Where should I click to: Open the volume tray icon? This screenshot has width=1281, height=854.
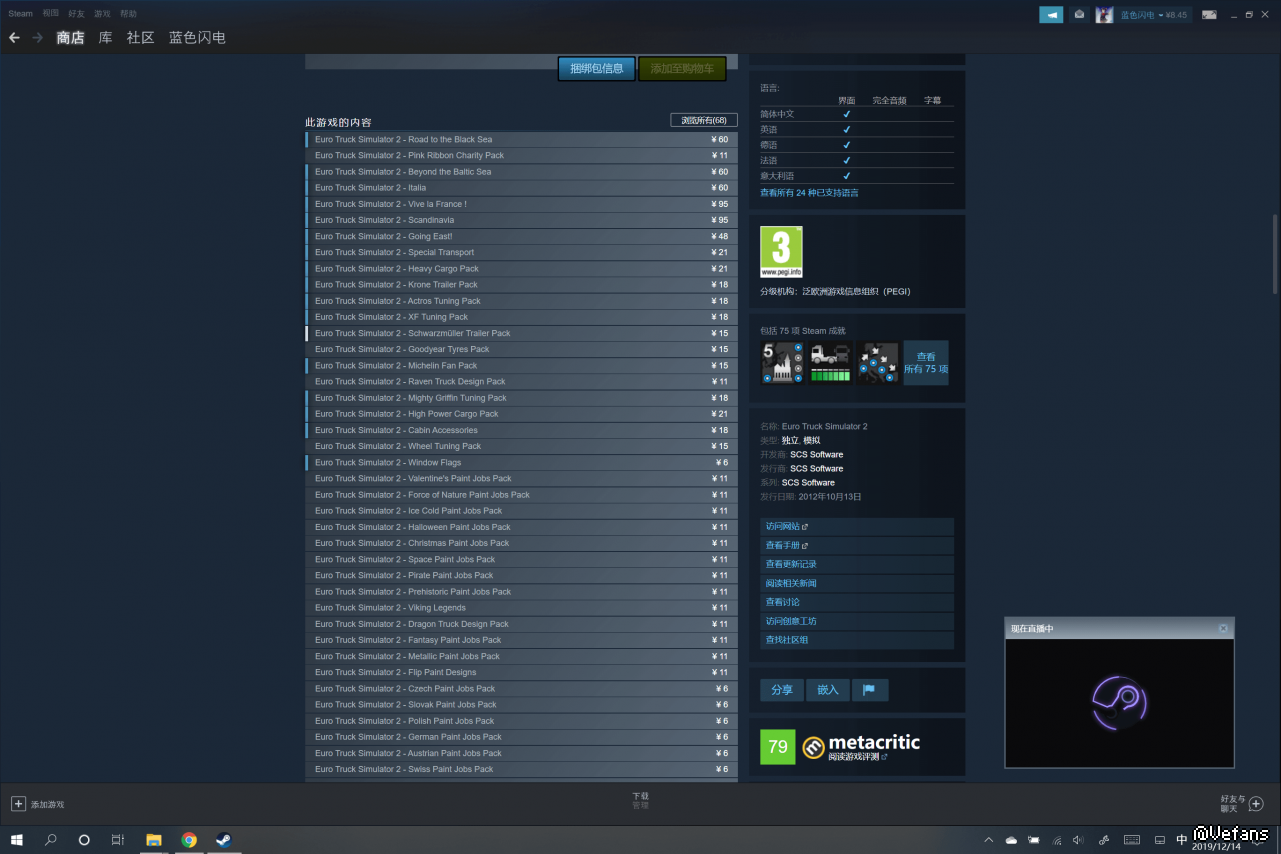pyautogui.click(x=1078, y=840)
